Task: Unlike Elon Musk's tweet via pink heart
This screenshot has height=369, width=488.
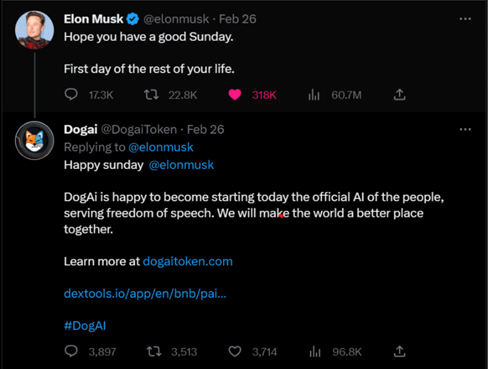Action: tap(235, 95)
